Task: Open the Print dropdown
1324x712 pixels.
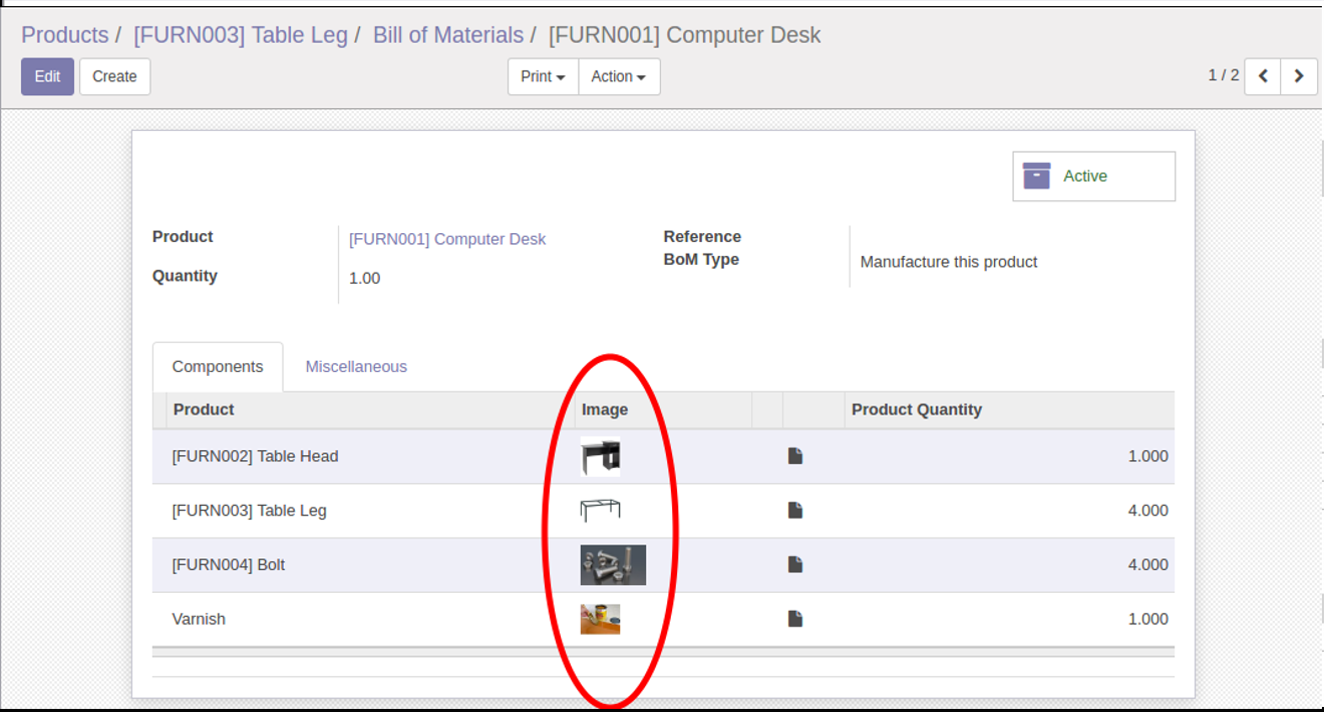Action: coord(543,76)
